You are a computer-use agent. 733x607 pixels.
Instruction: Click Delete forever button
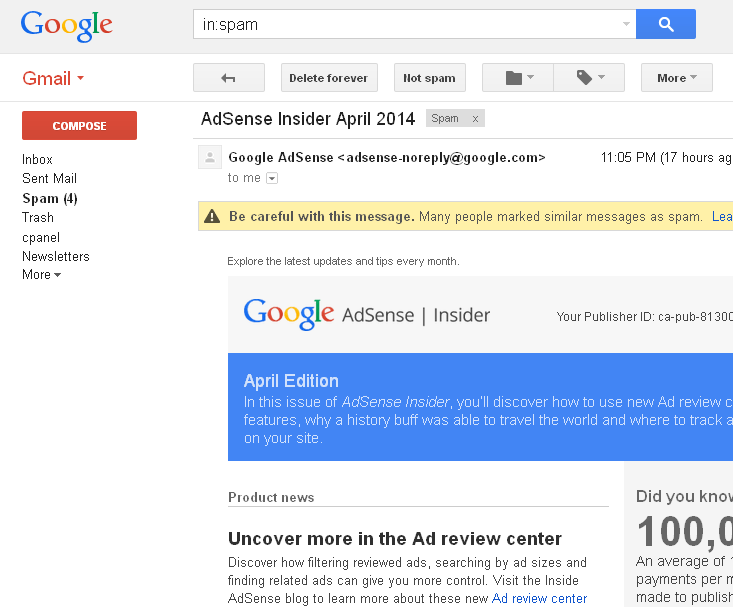tap(329, 78)
